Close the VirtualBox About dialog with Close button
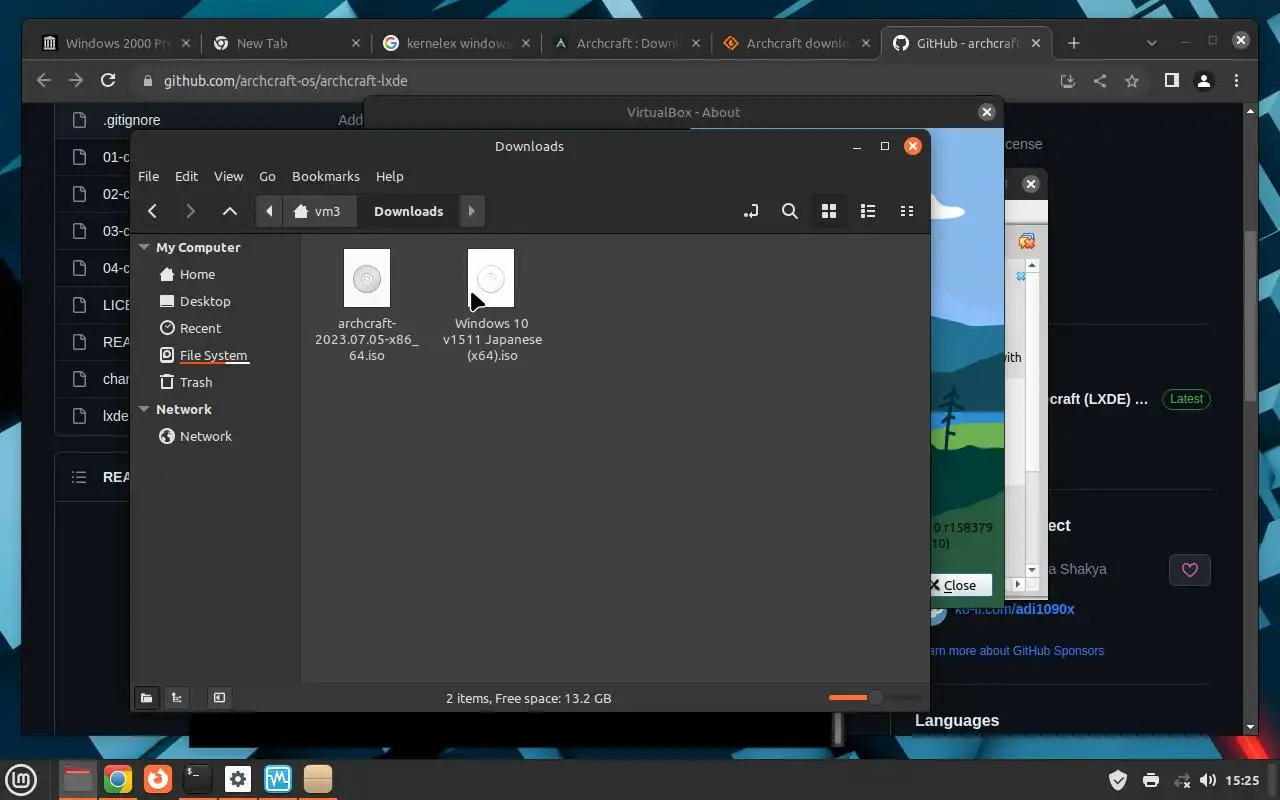 click(959, 585)
